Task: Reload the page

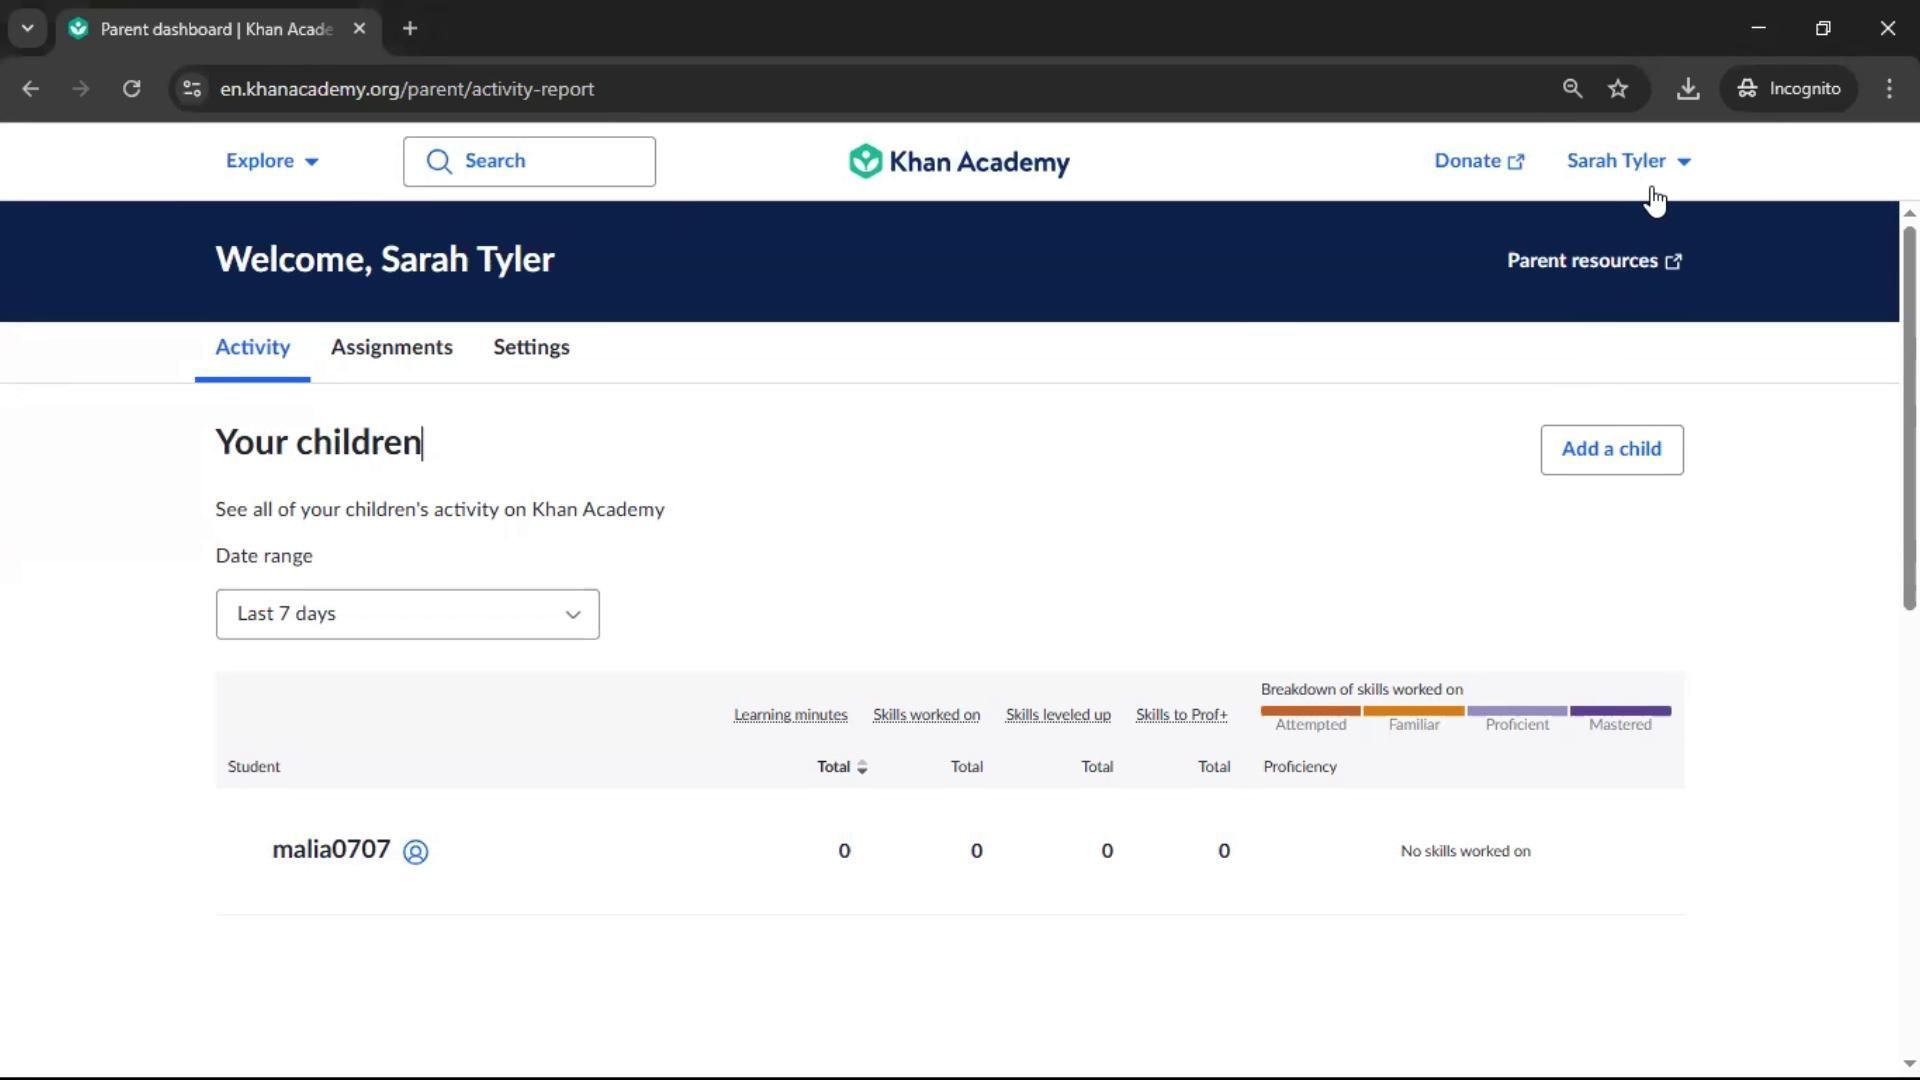Action: [131, 89]
